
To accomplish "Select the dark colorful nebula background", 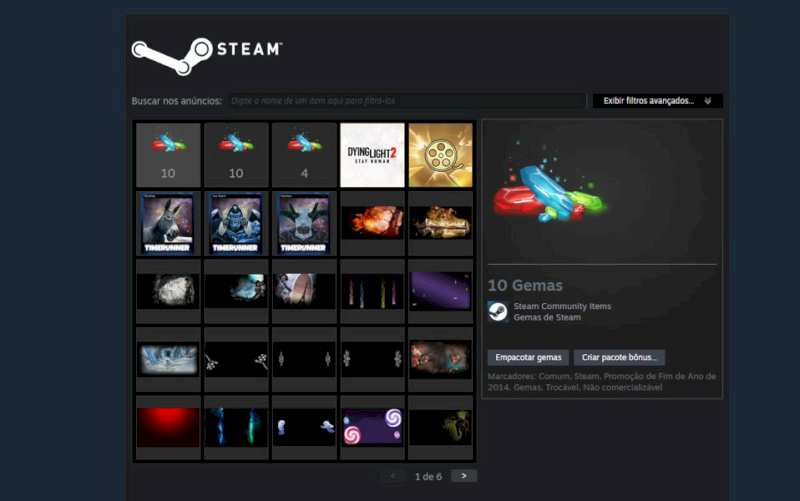I will click(x=440, y=360).
